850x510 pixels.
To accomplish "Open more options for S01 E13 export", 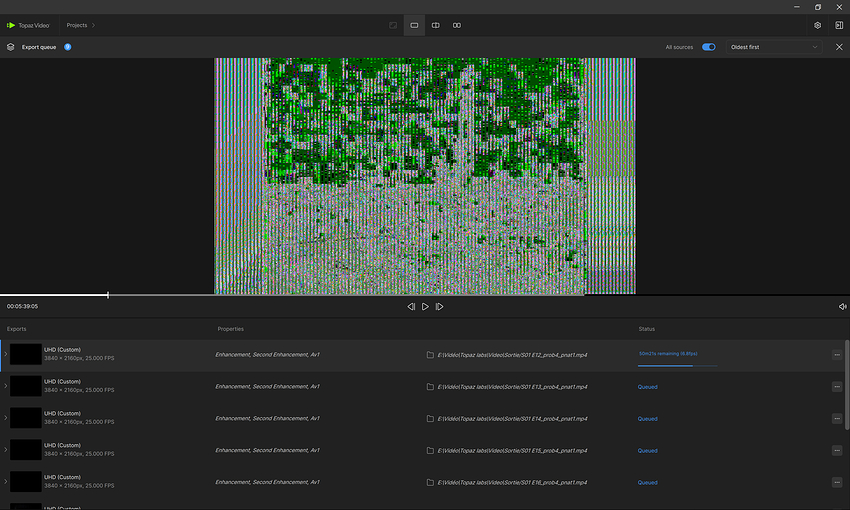I will pyautogui.click(x=837, y=387).
